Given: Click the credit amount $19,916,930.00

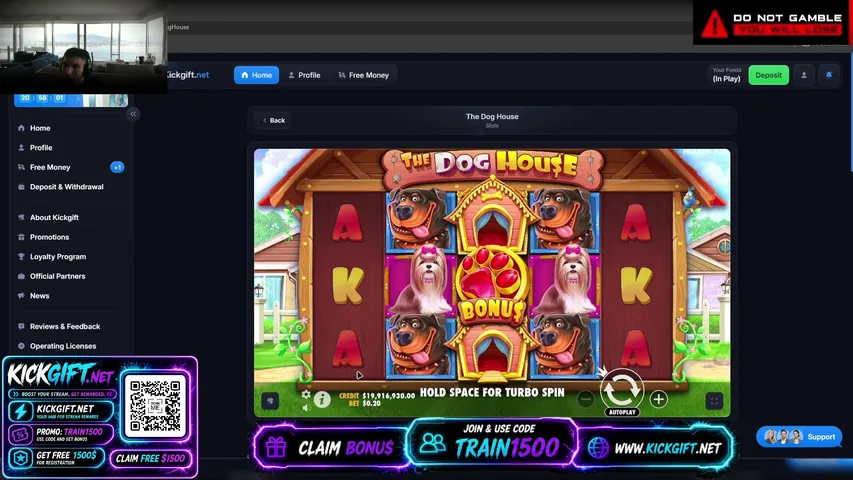Looking at the screenshot, I should (388, 396).
